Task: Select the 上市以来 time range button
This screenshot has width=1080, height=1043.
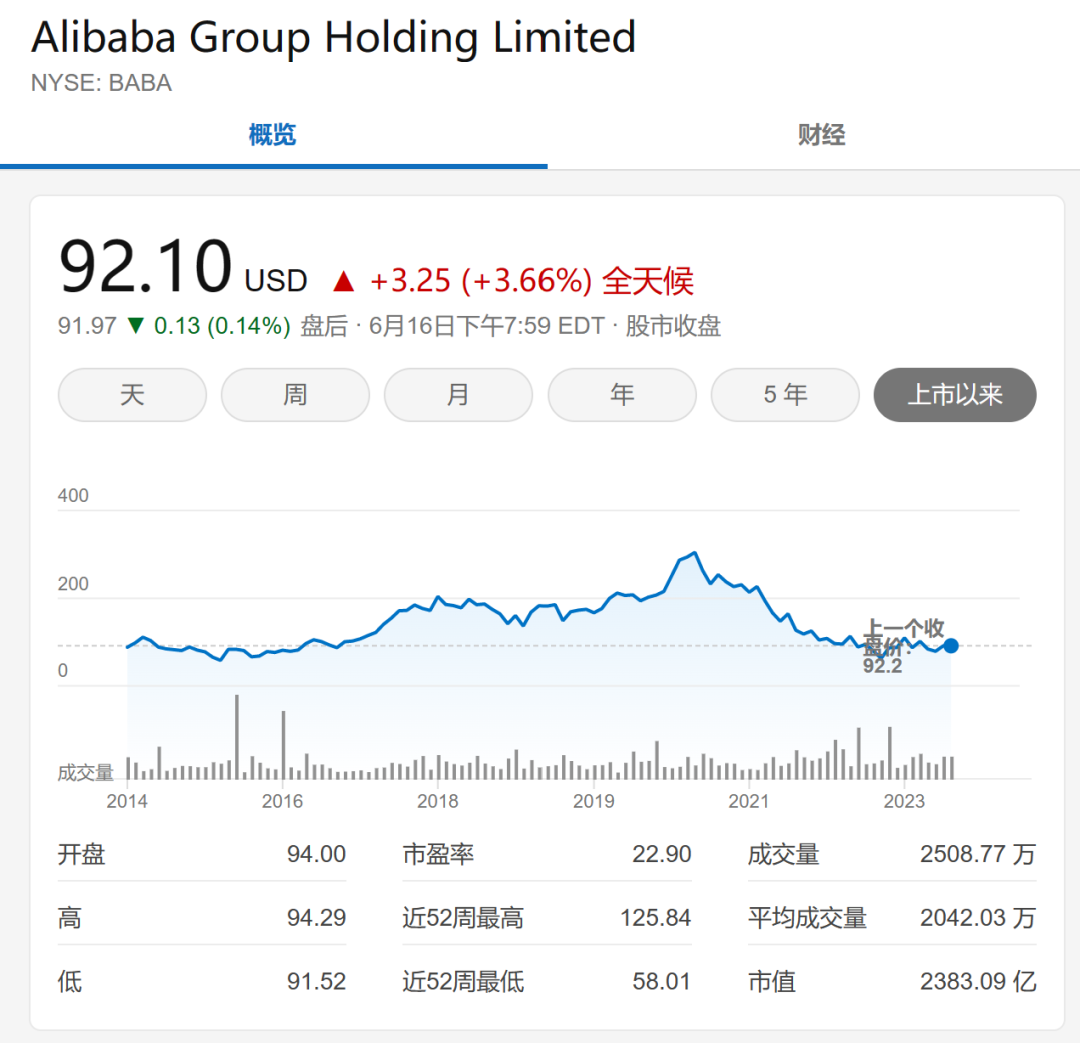Action: 955,395
